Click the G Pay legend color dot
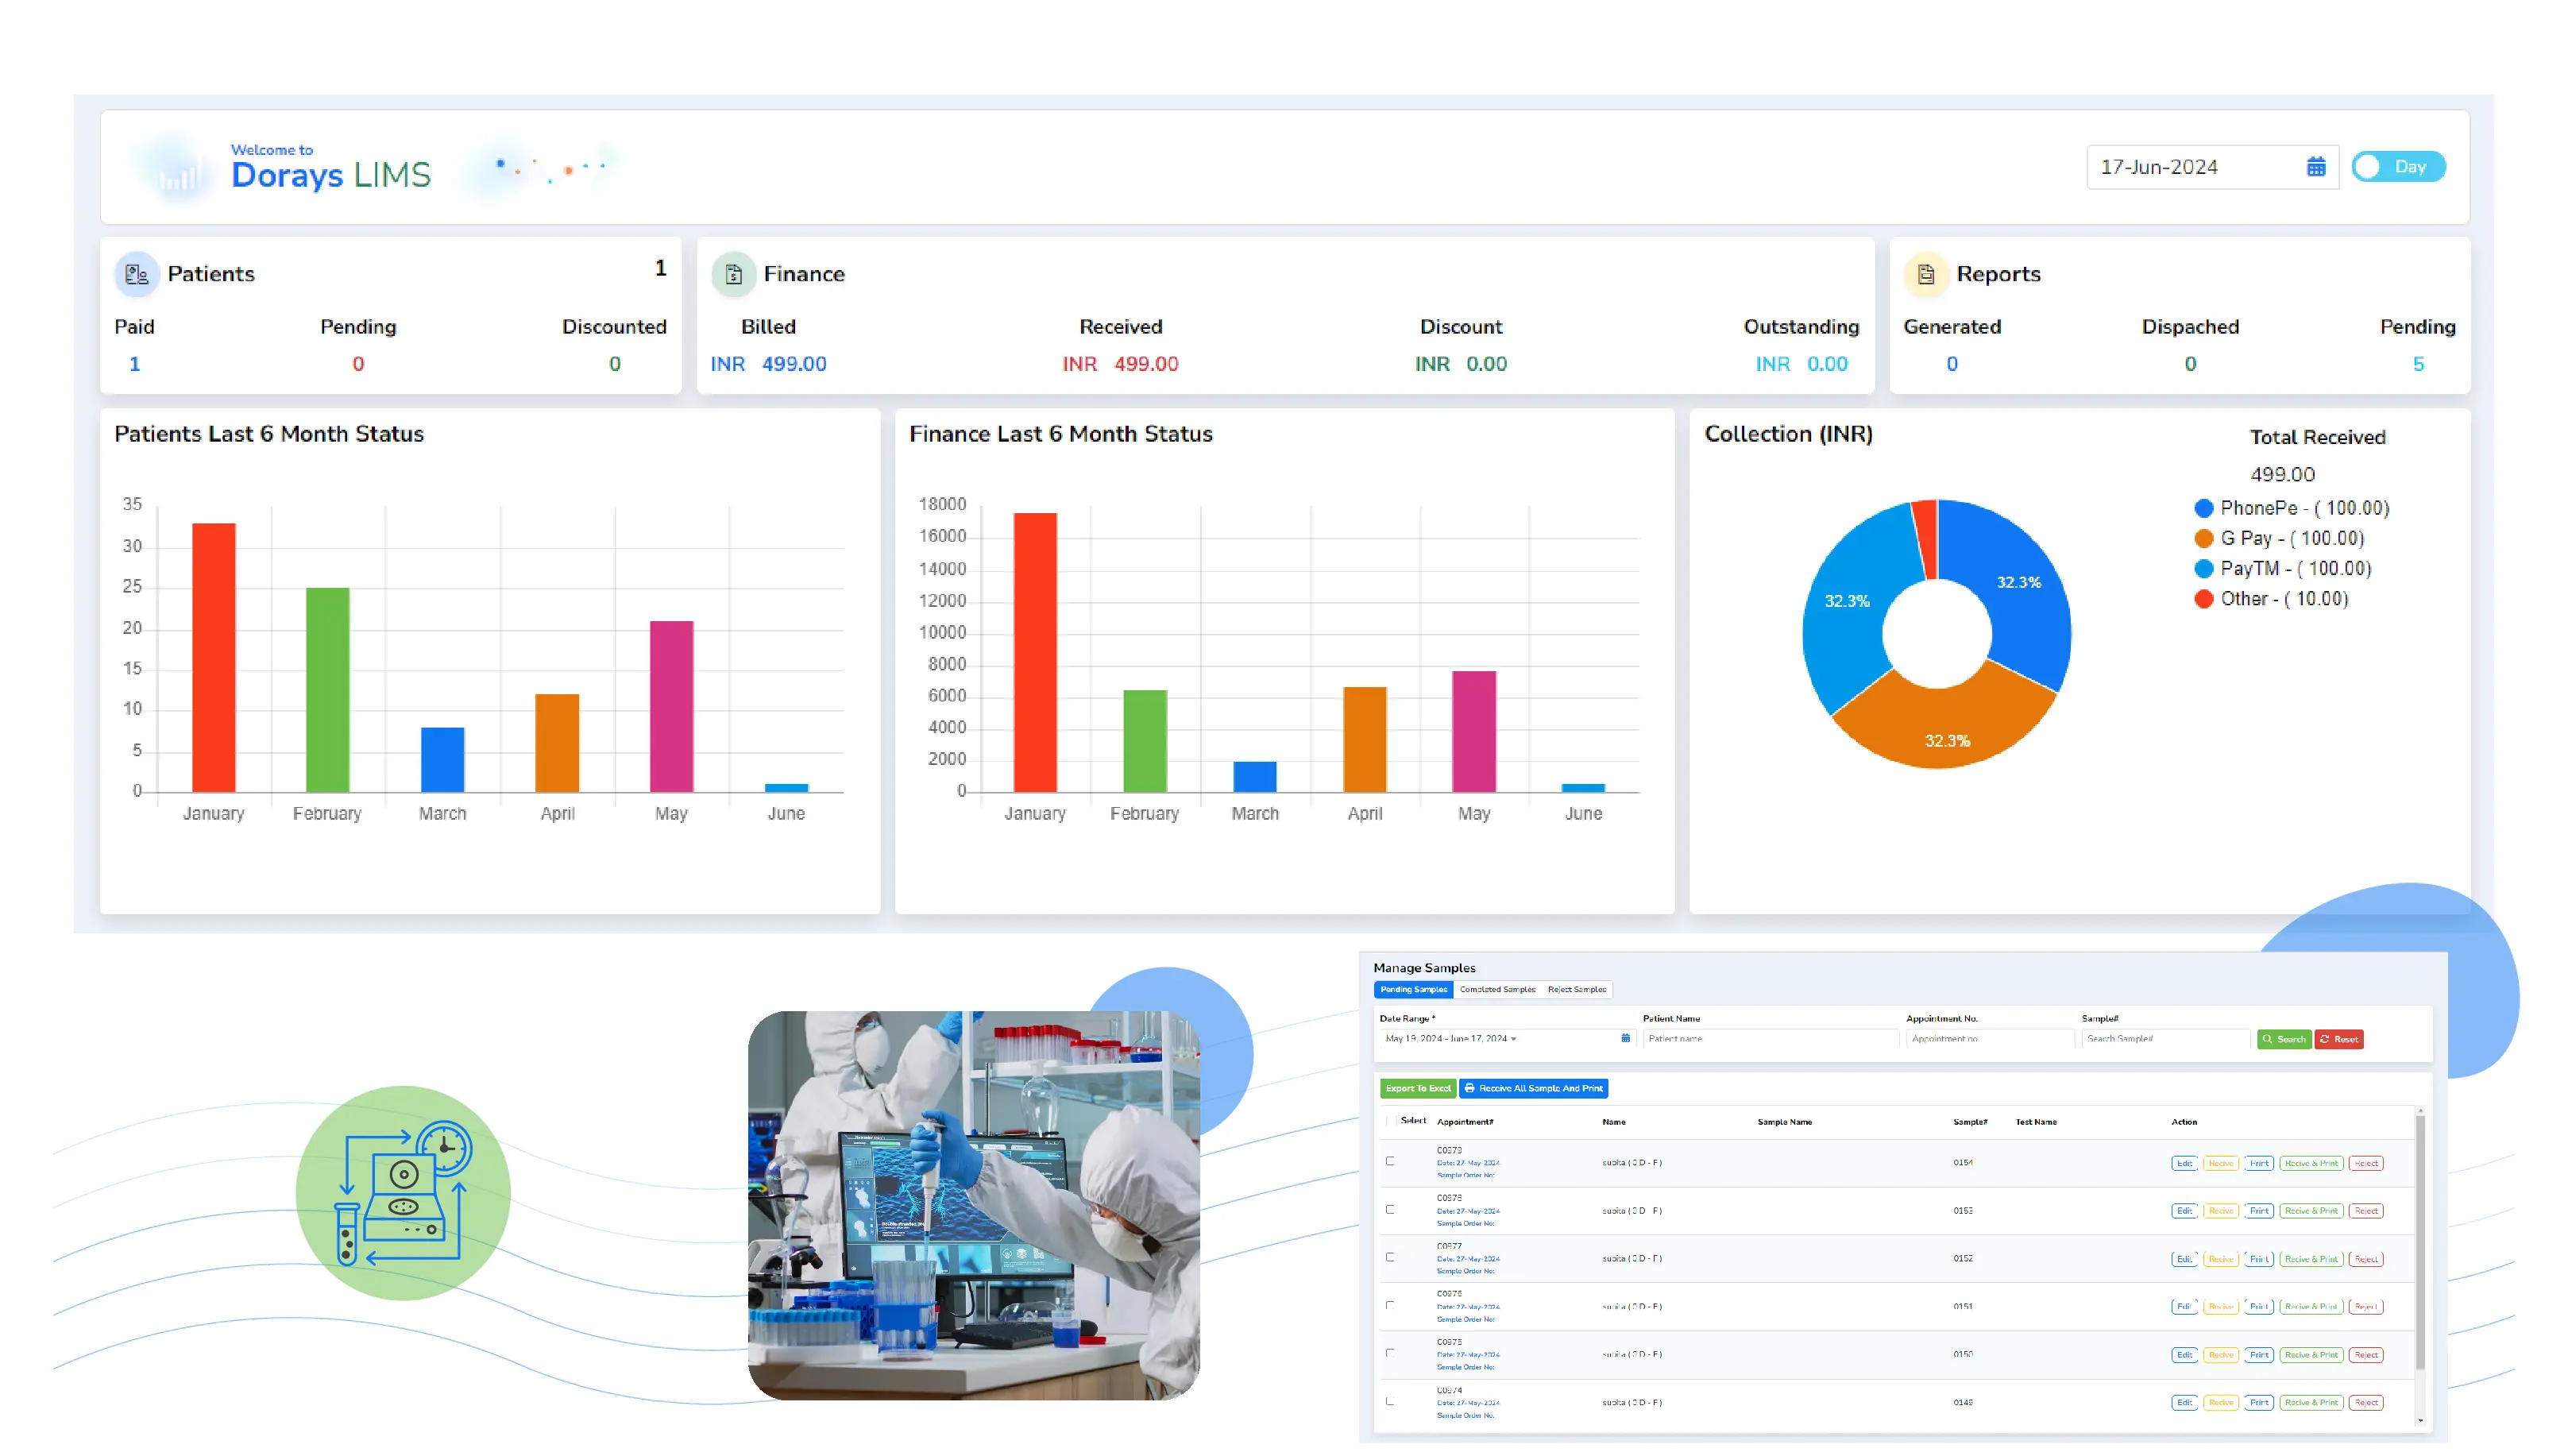The image size is (2568, 1456). coord(2203,538)
